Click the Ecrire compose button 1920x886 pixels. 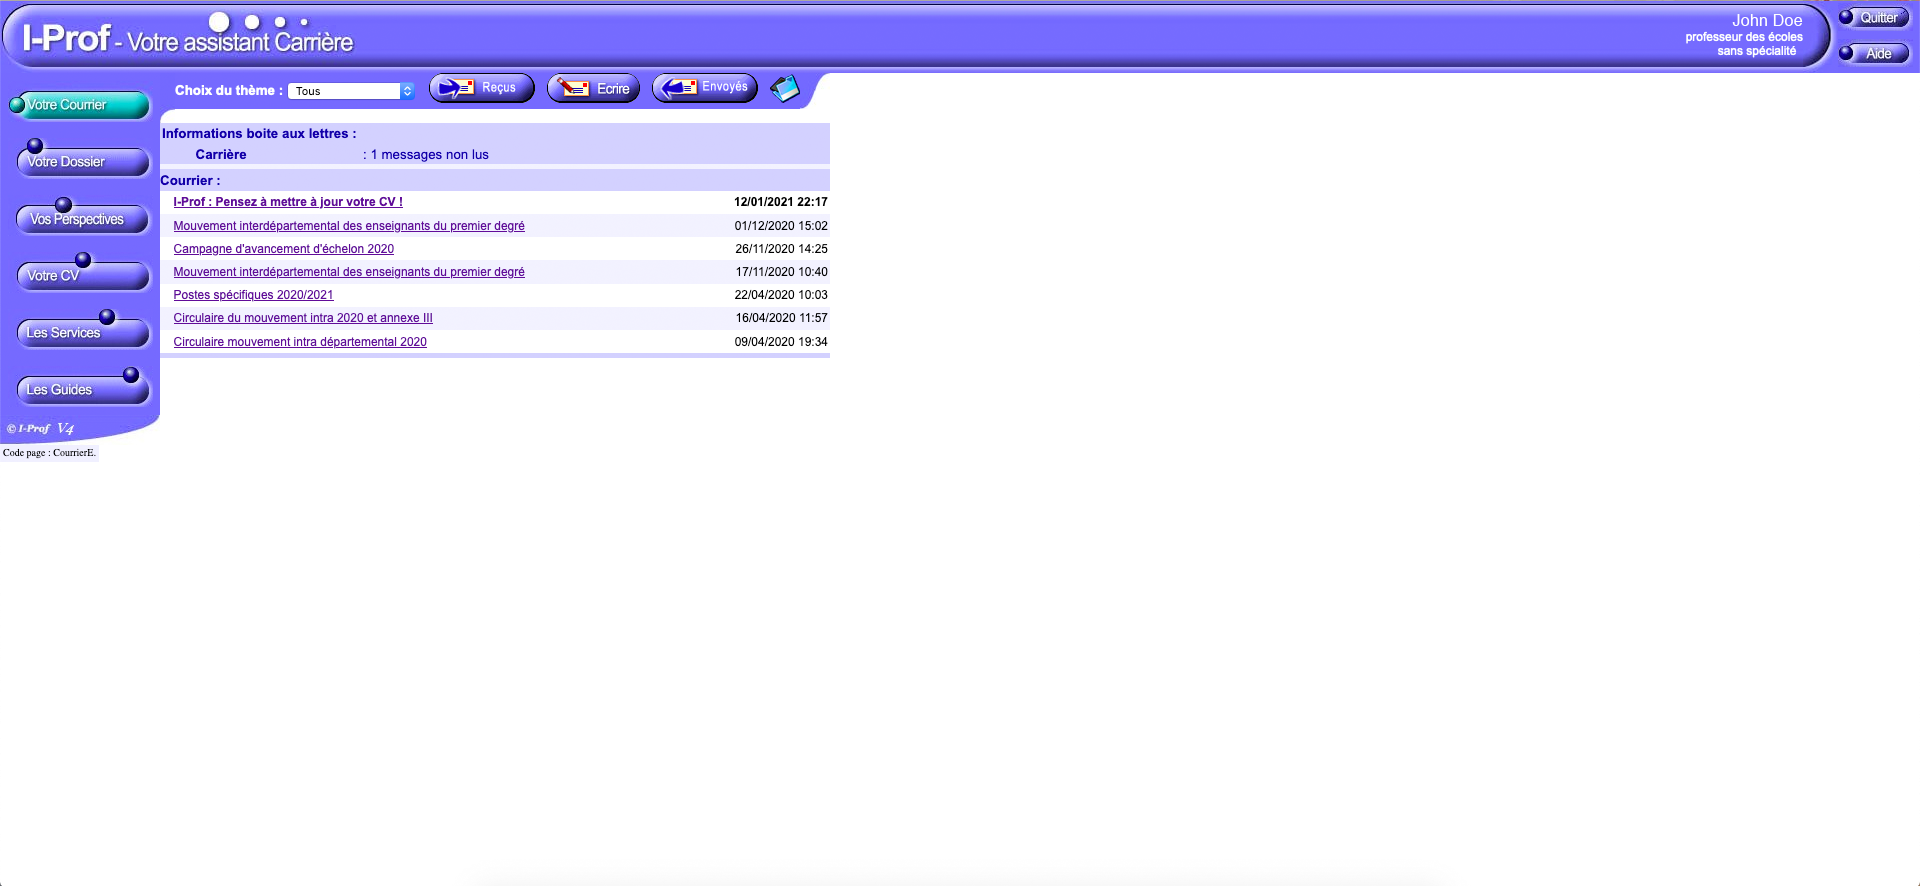point(593,88)
